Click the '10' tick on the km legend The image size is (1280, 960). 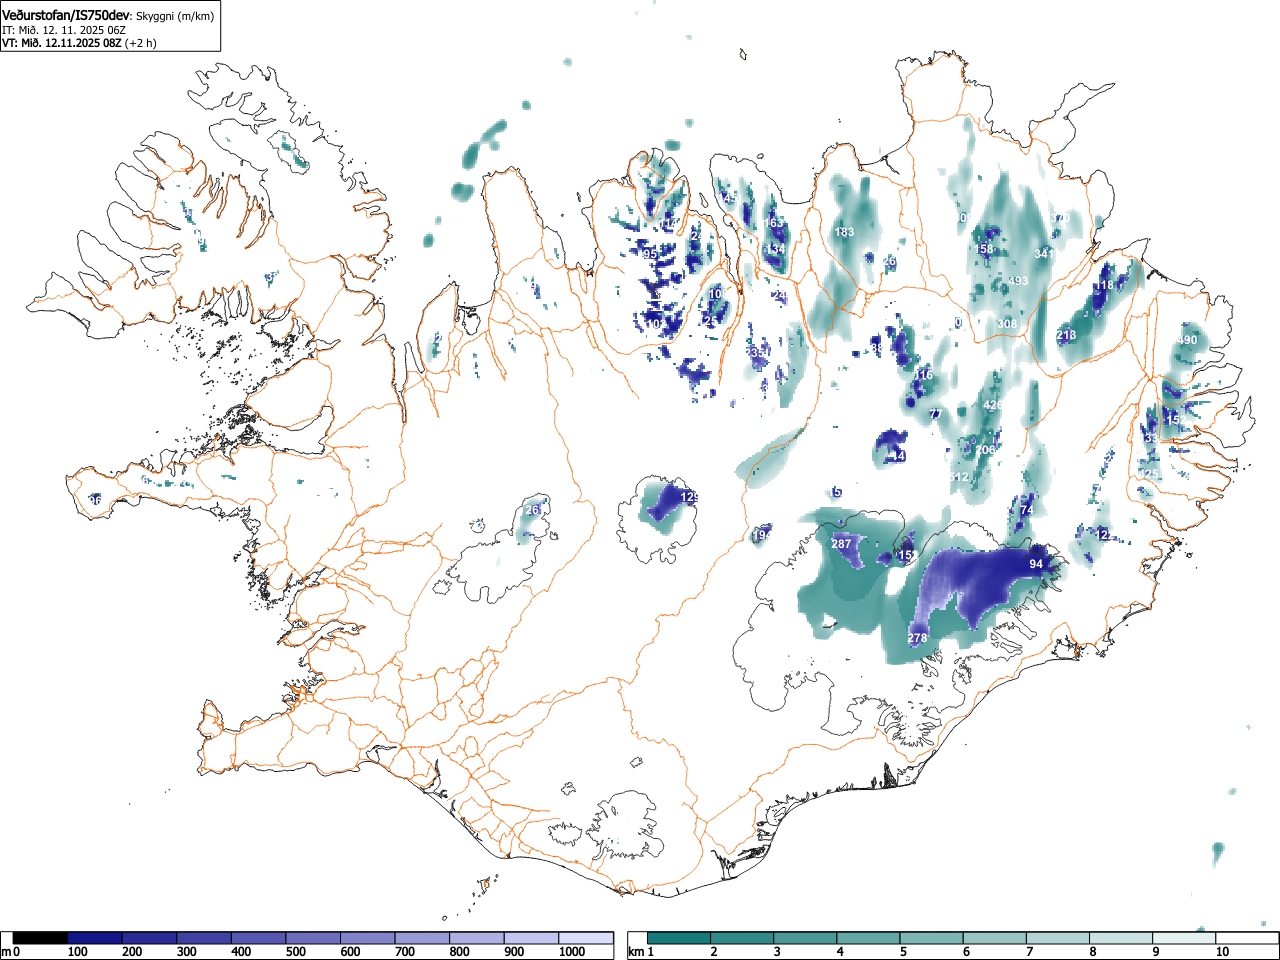tap(1222, 952)
